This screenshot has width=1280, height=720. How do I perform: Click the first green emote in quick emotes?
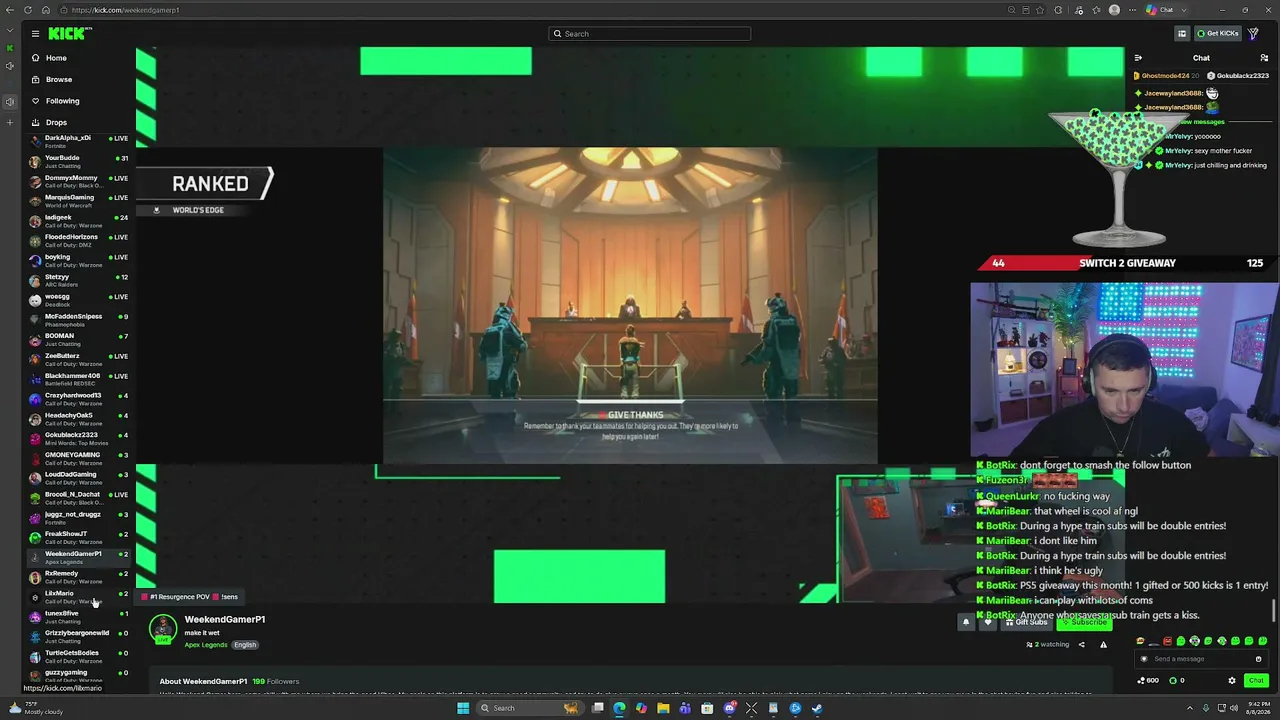1181,641
